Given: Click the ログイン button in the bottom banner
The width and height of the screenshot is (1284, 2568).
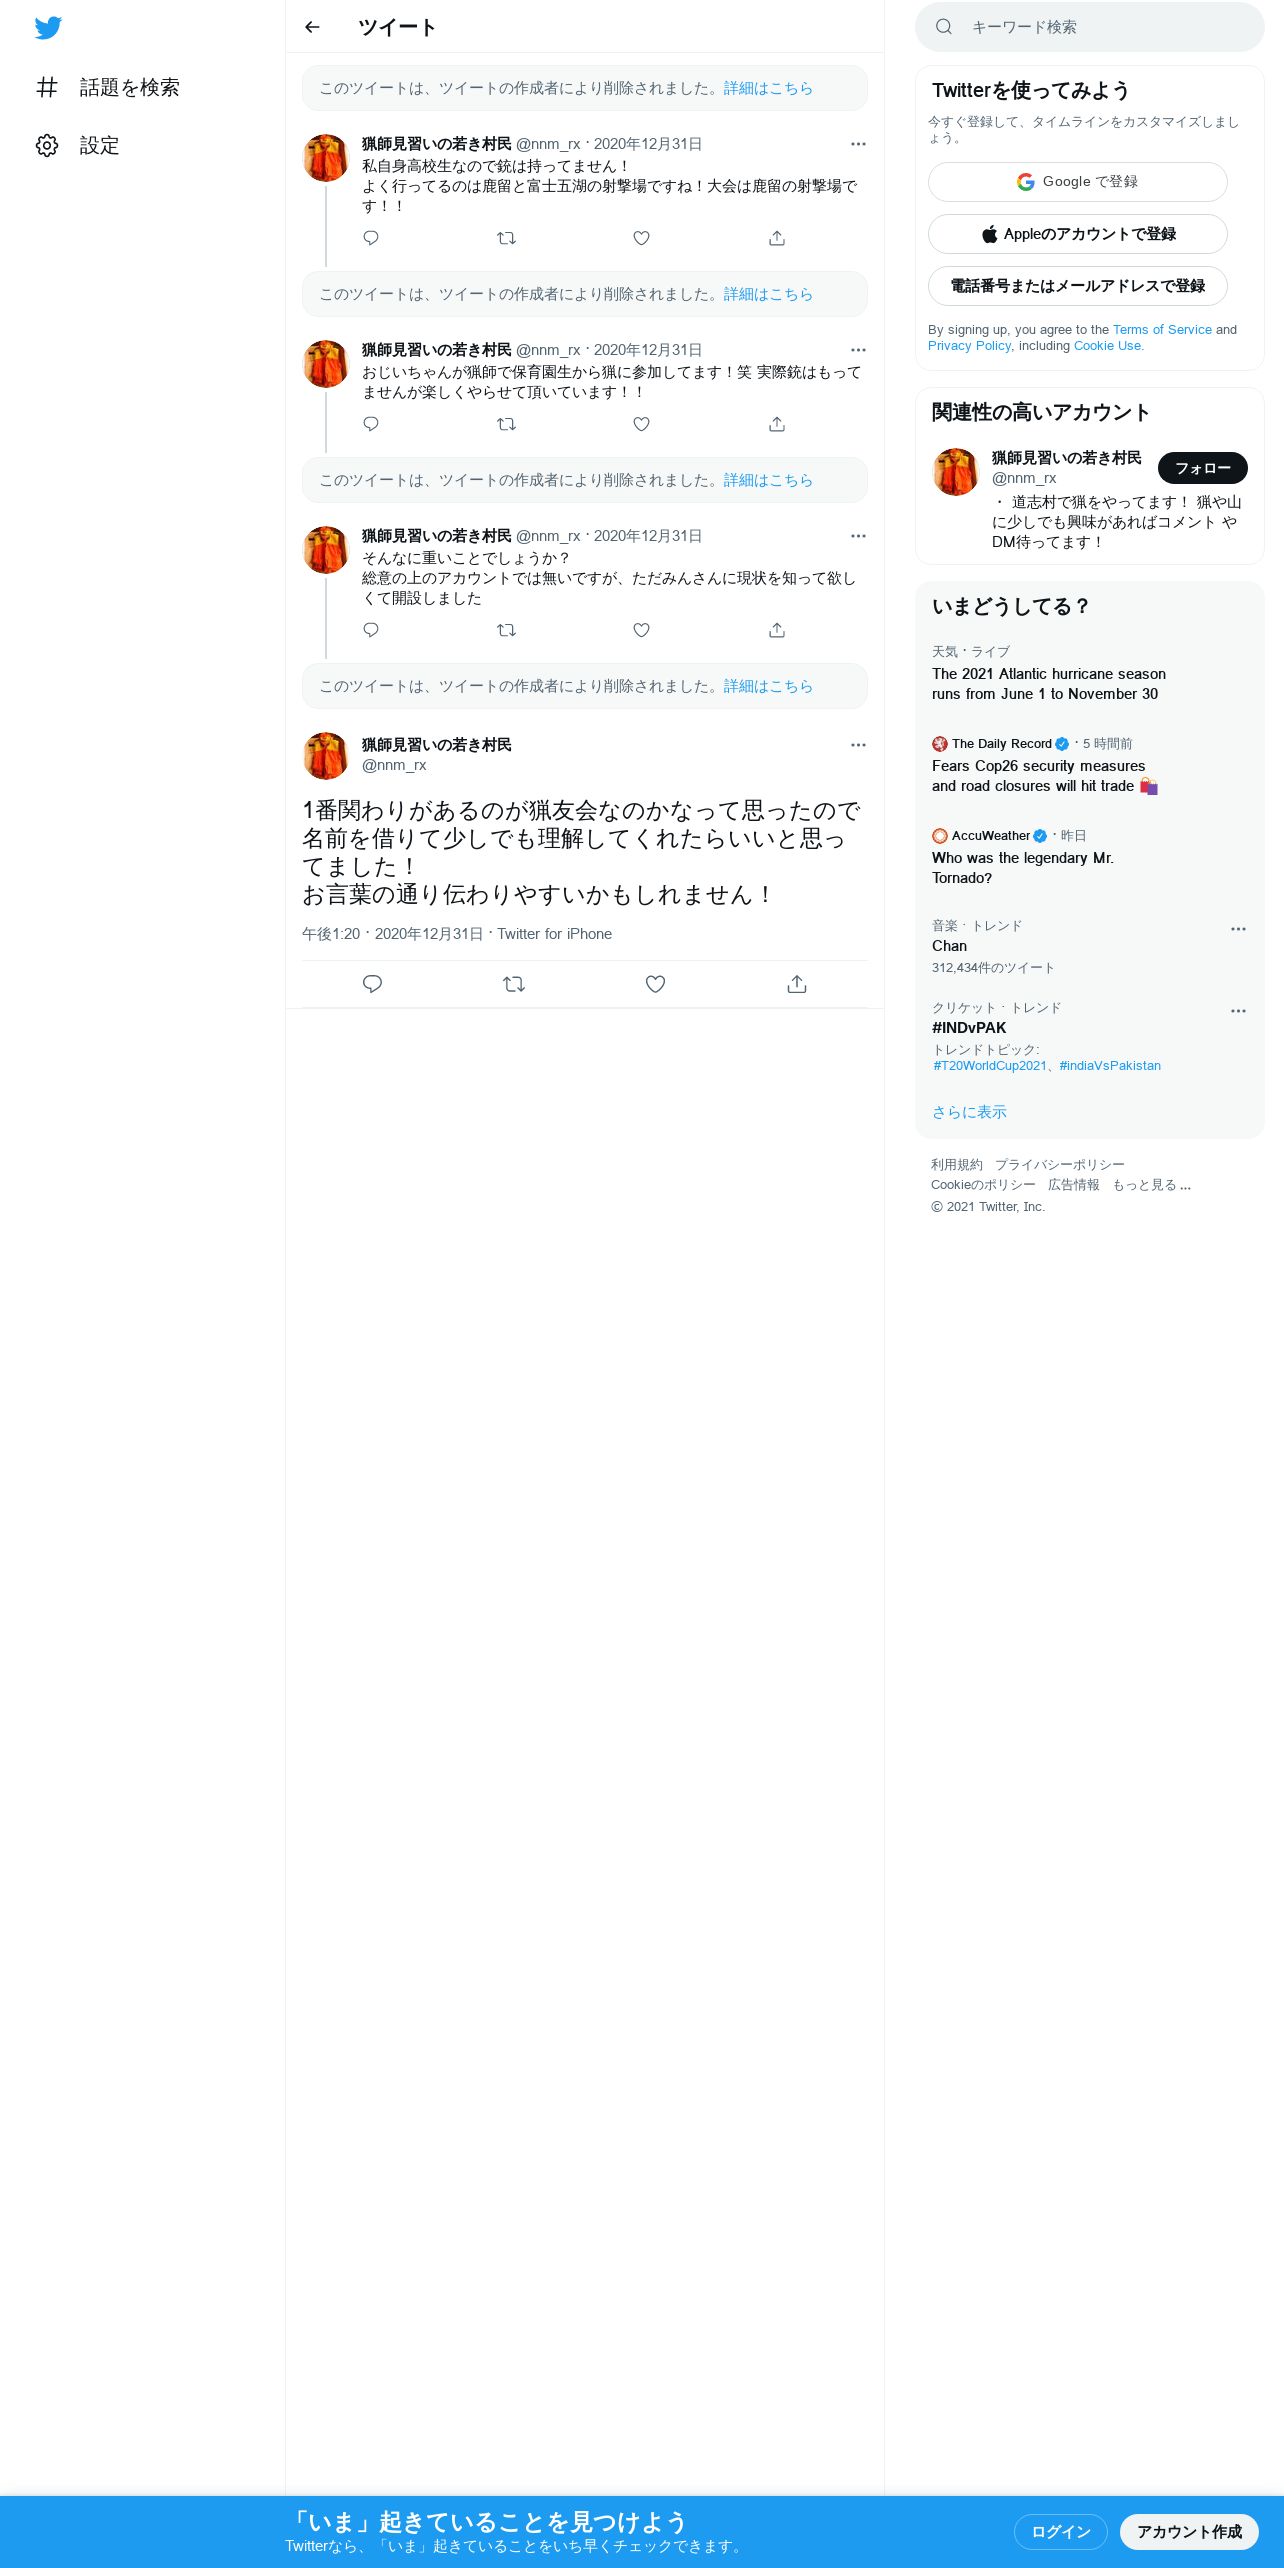Looking at the screenshot, I should click(1061, 2531).
